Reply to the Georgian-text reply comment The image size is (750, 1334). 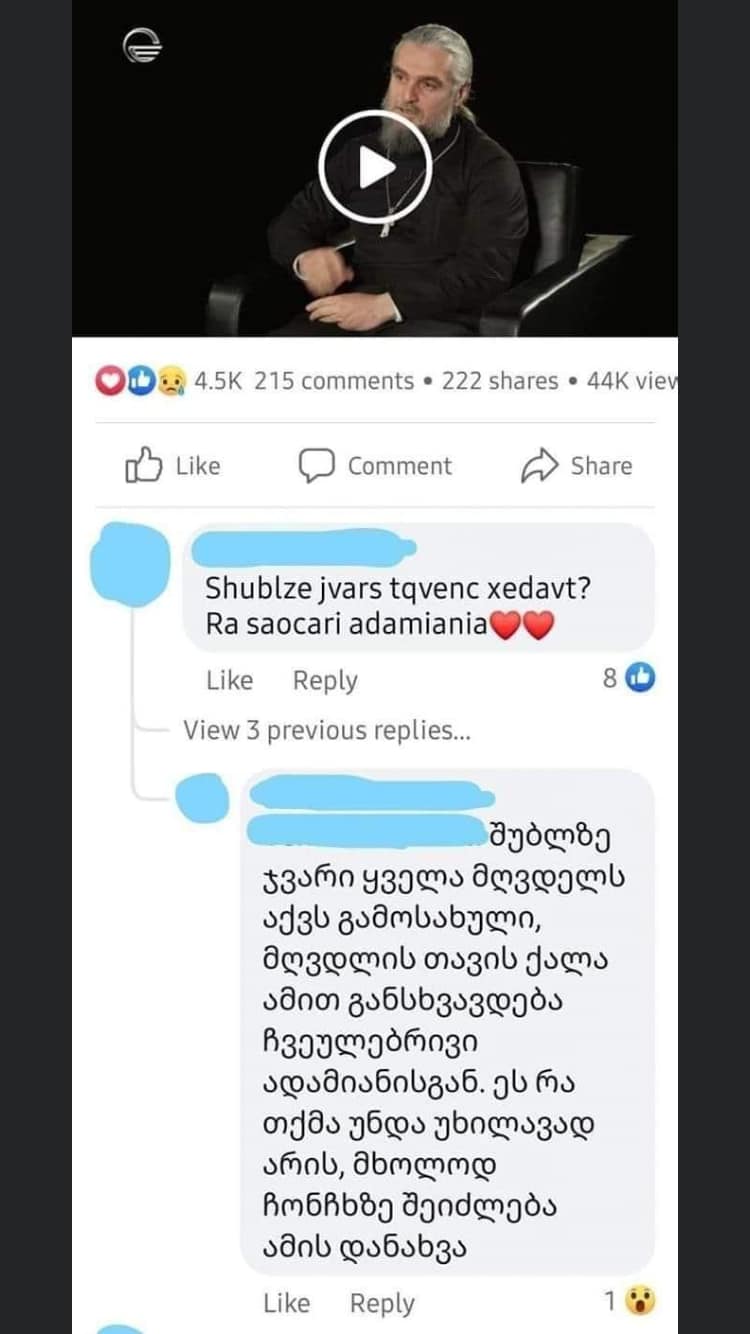pos(382,1303)
